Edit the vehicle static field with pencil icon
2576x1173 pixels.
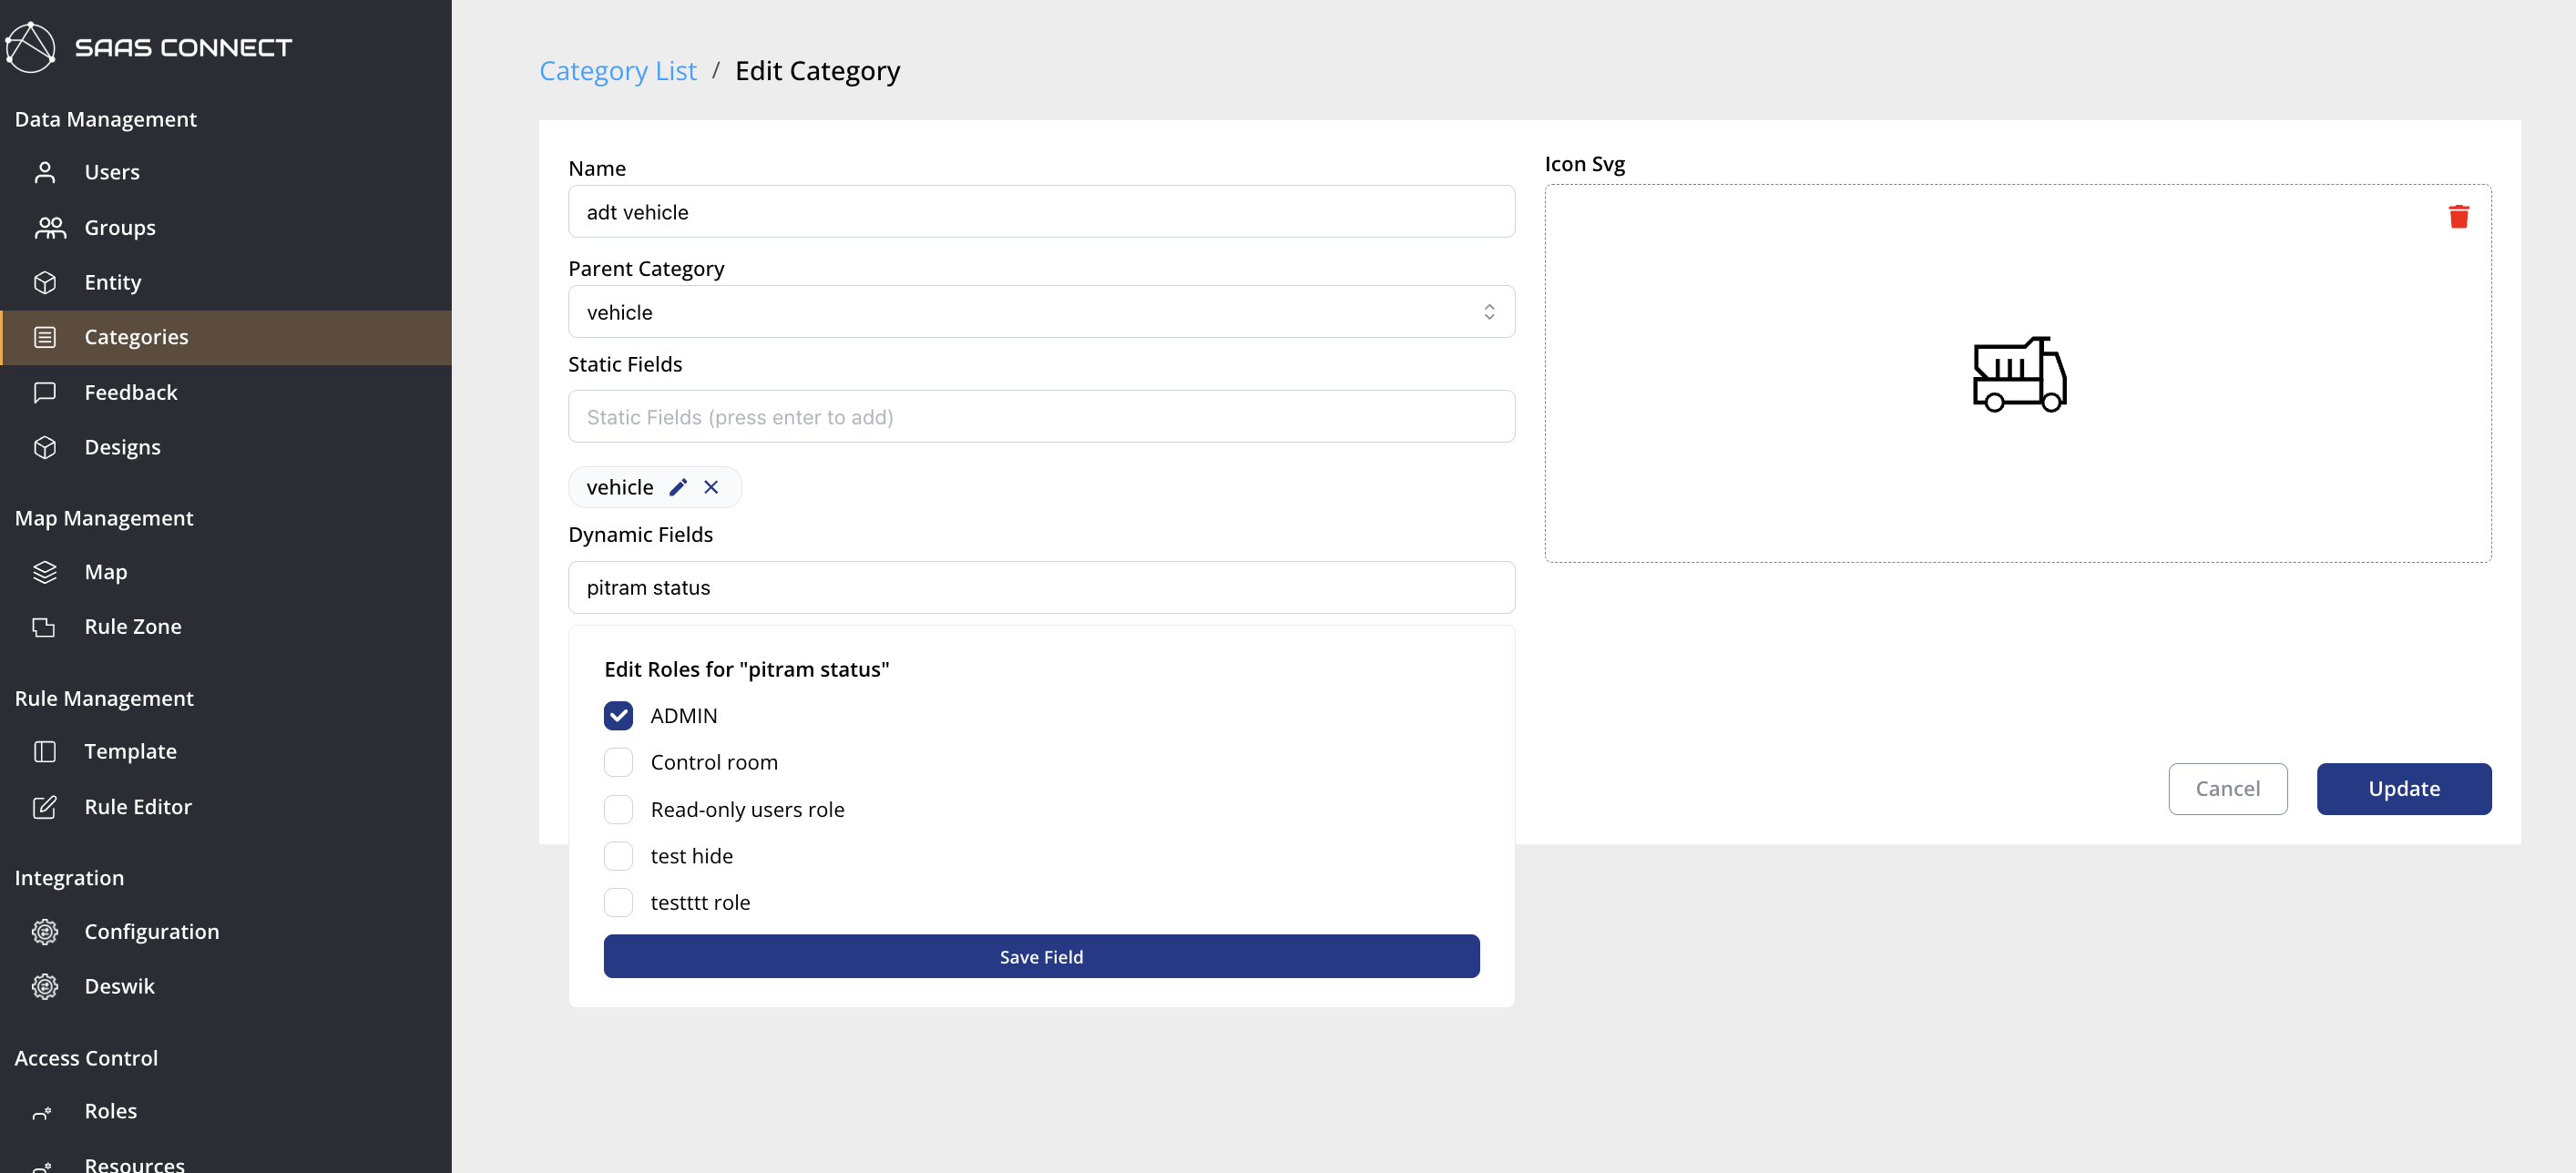tap(678, 487)
